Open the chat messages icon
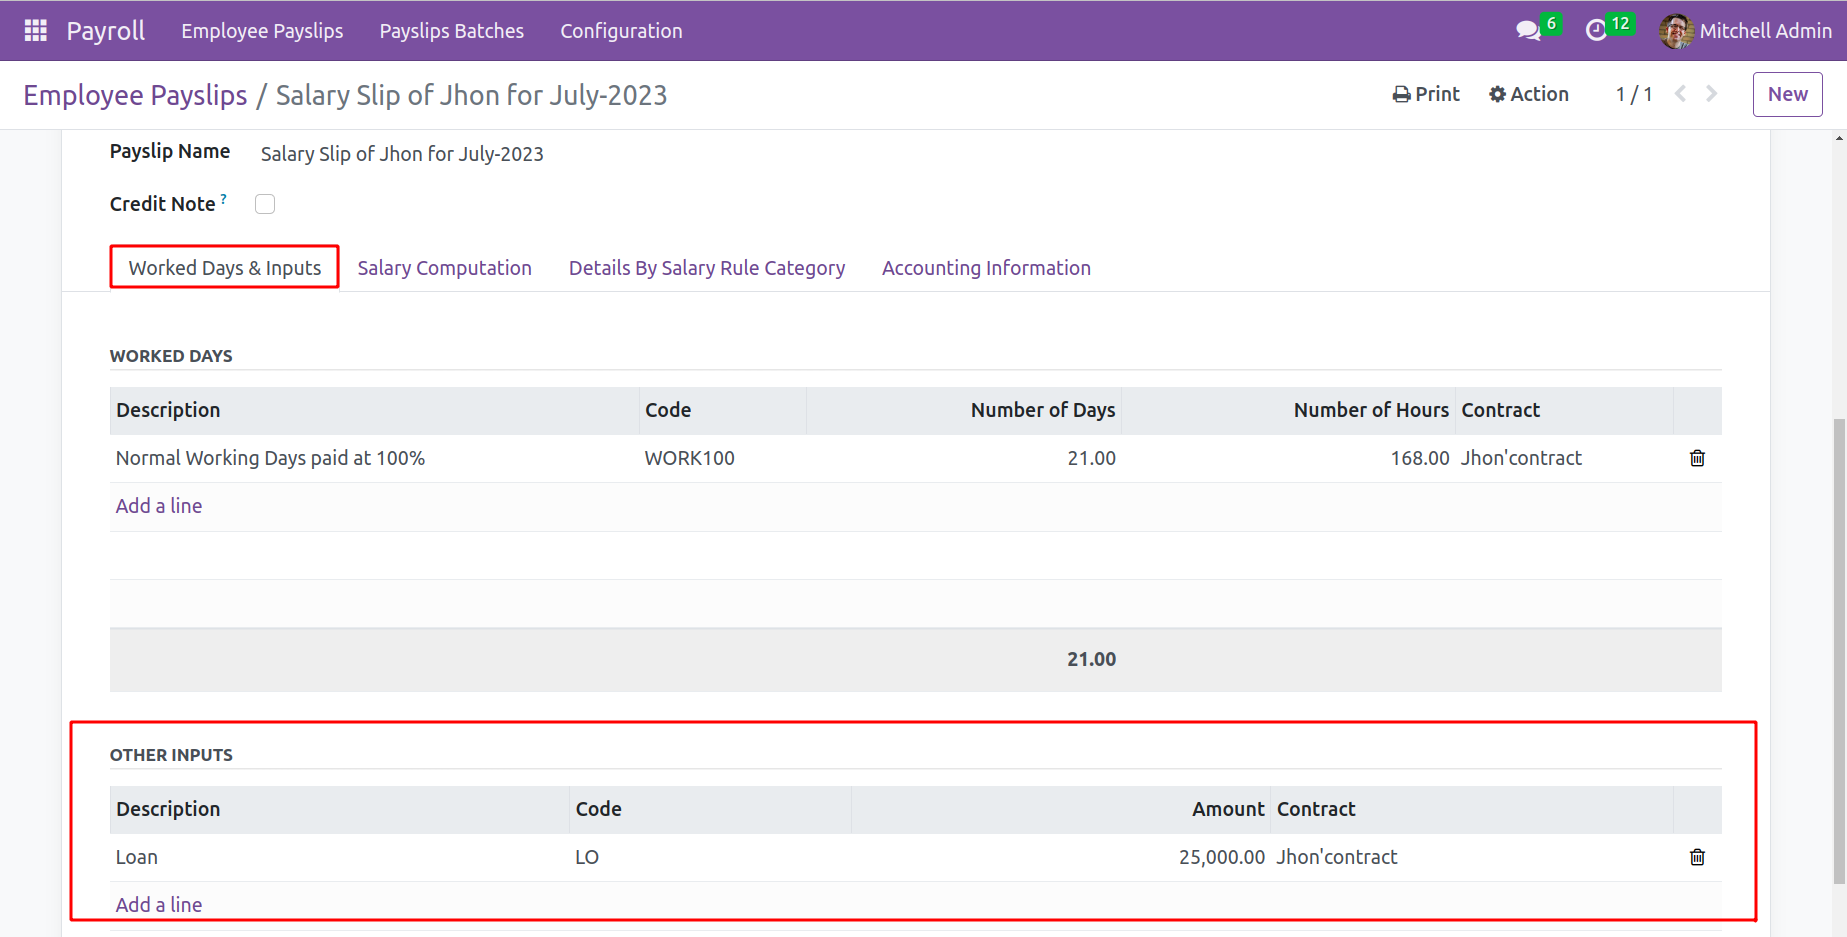 (x=1527, y=31)
